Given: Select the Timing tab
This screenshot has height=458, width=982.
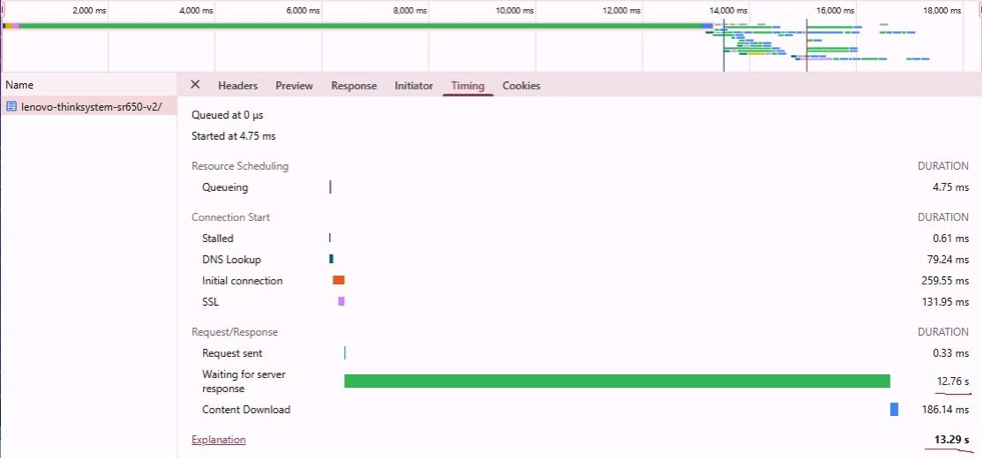Looking at the screenshot, I should pos(468,86).
